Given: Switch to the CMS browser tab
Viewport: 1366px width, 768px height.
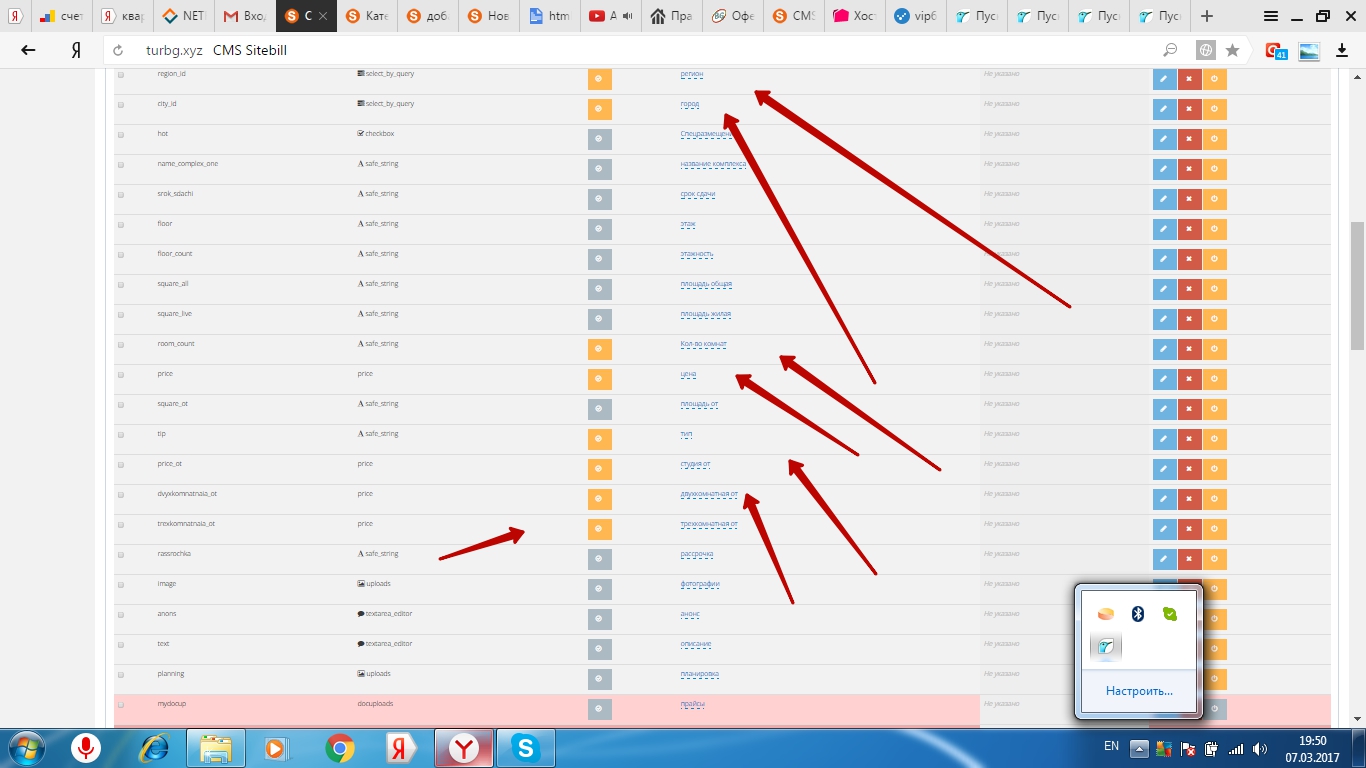Looking at the screenshot, I should [x=792, y=16].
